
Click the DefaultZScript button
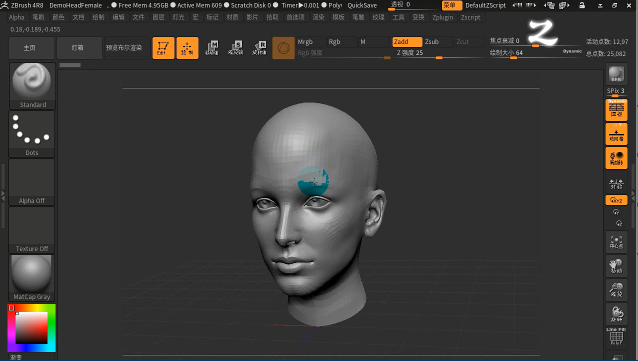pyautogui.click(x=485, y=5)
